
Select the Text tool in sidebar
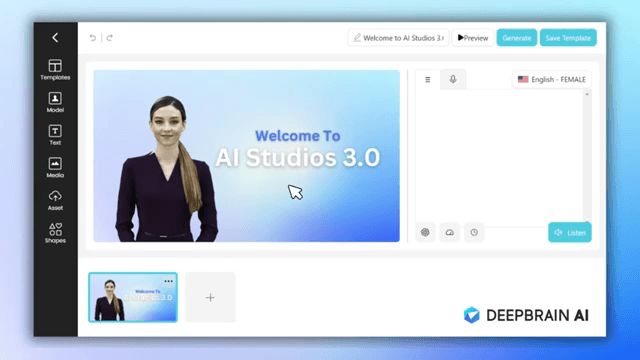(55, 135)
